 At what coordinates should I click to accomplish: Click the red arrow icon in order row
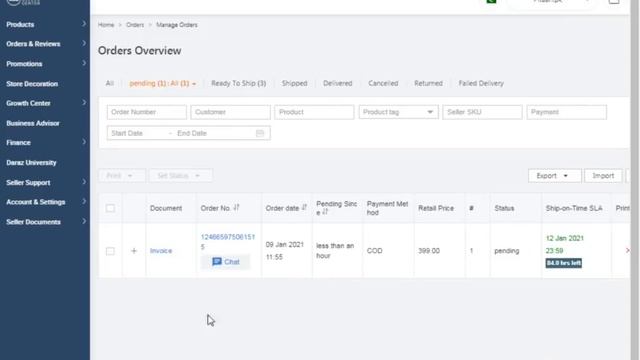tap(627, 251)
